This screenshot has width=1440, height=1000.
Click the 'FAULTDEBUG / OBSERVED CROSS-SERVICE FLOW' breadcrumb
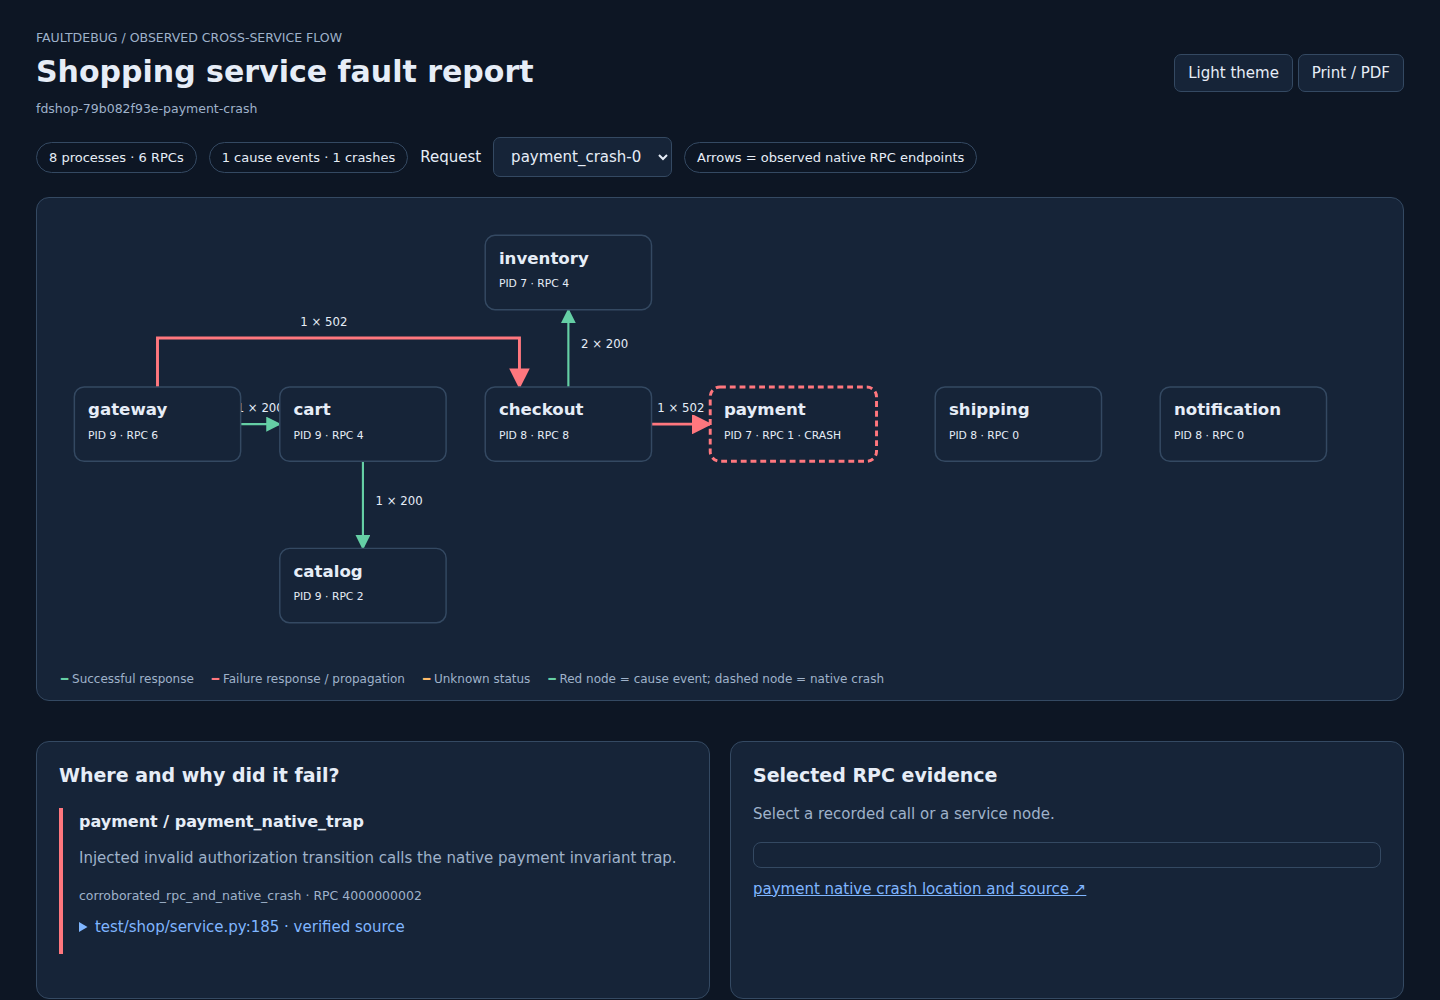[189, 38]
